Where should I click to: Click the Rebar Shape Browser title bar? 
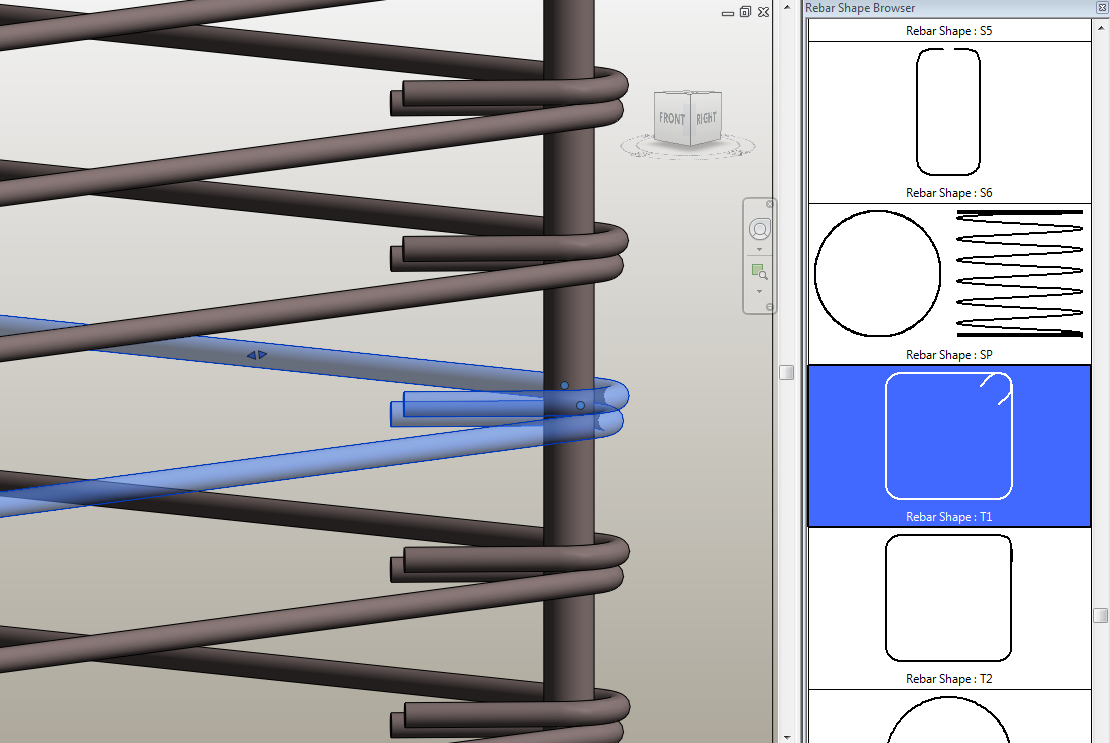949,8
